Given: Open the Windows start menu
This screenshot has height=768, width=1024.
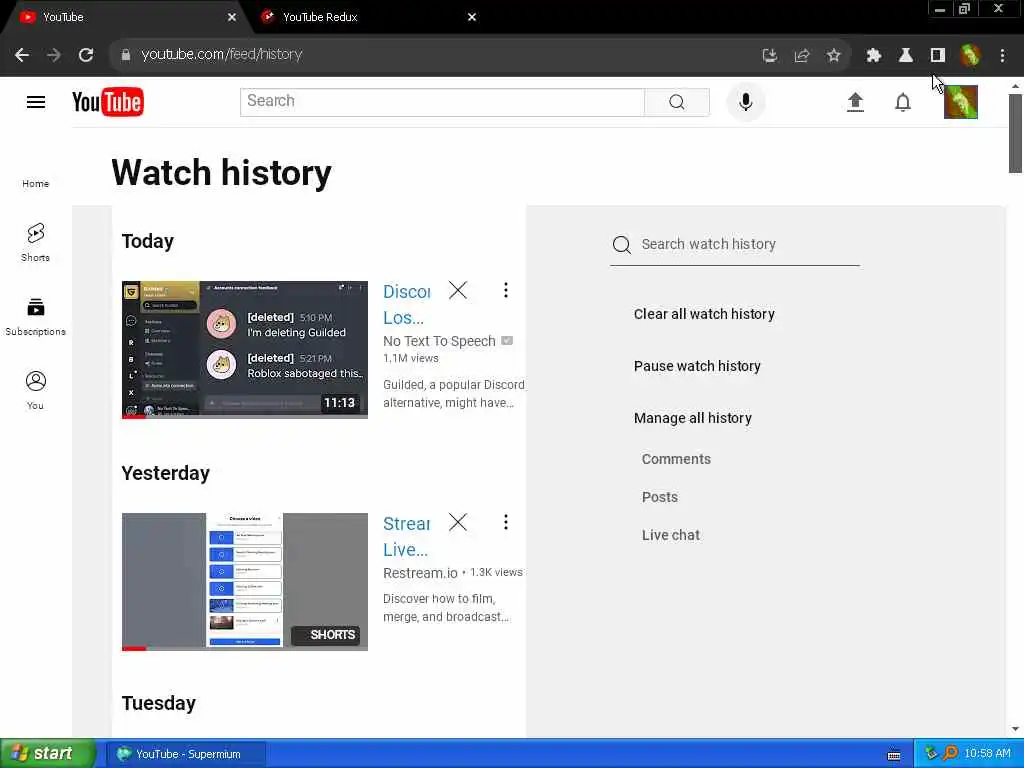Looking at the screenshot, I should (48, 754).
